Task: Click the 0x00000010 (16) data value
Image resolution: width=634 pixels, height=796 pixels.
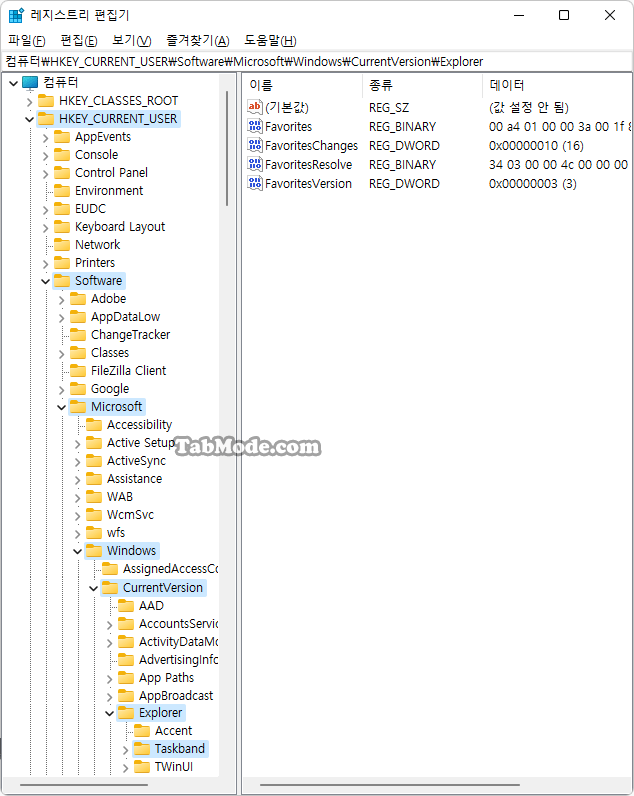Action: point(536,146)
